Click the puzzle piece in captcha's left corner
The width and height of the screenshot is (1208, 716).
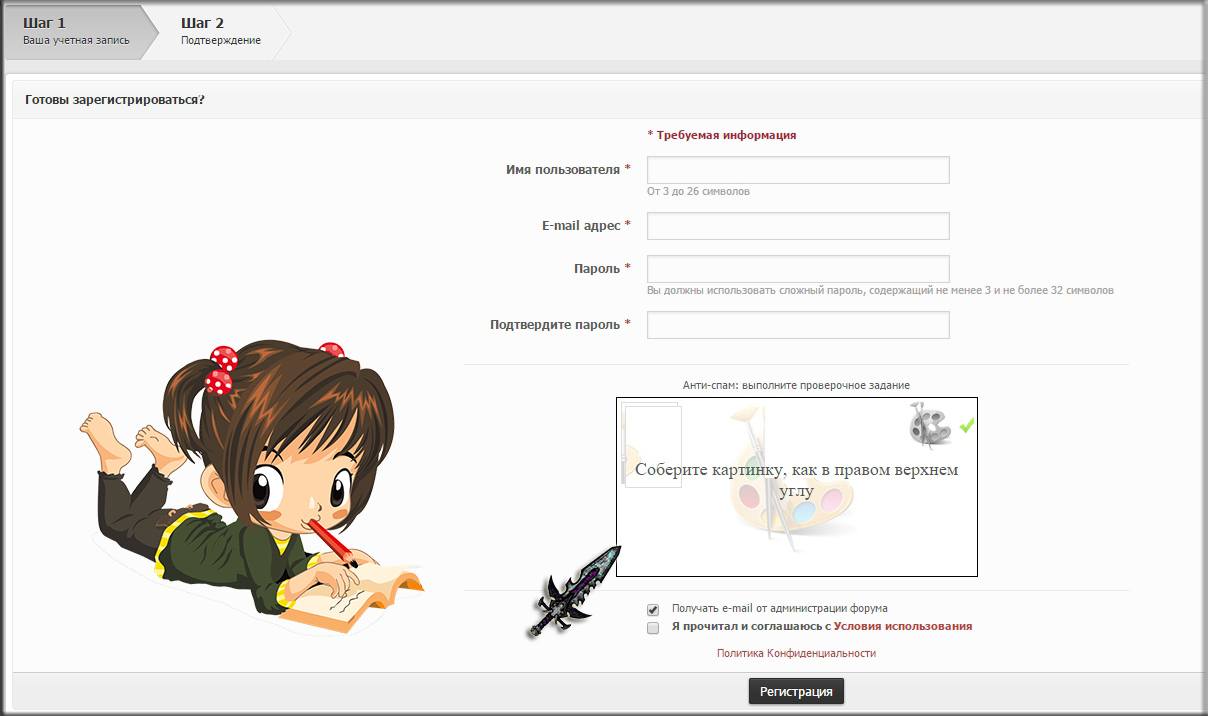(x=651, y=445)
